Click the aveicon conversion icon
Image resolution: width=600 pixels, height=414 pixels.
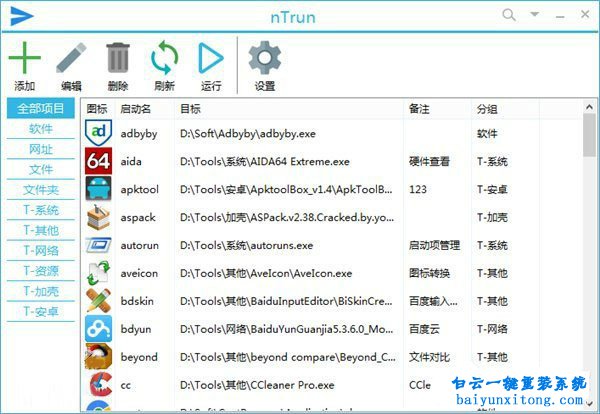coord(98,273)
